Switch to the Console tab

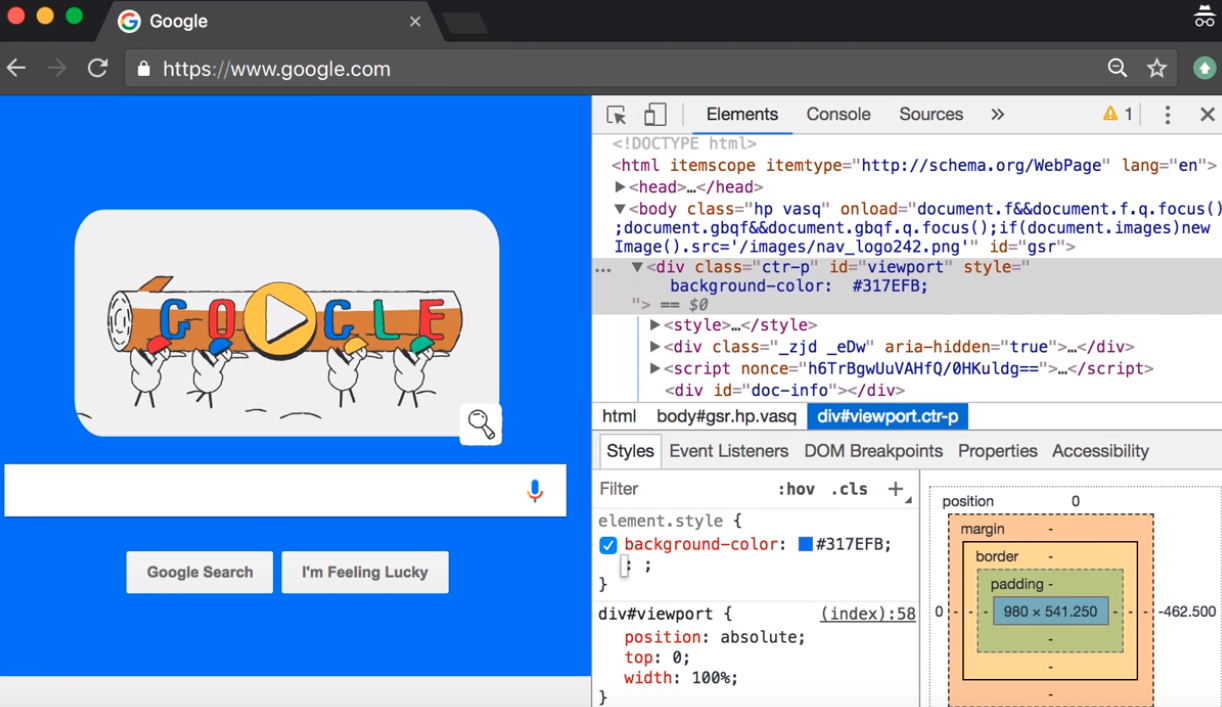[x=838, y=114]
